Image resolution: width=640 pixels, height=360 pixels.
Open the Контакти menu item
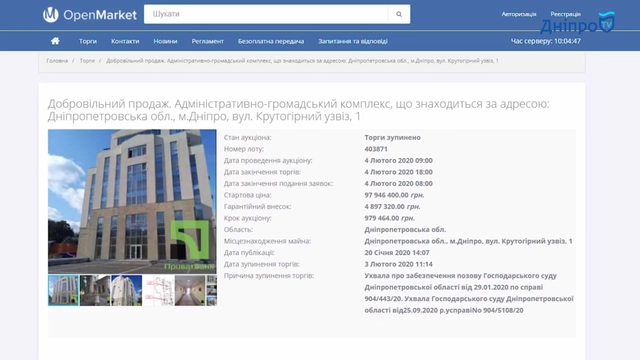tap(125, 41)
